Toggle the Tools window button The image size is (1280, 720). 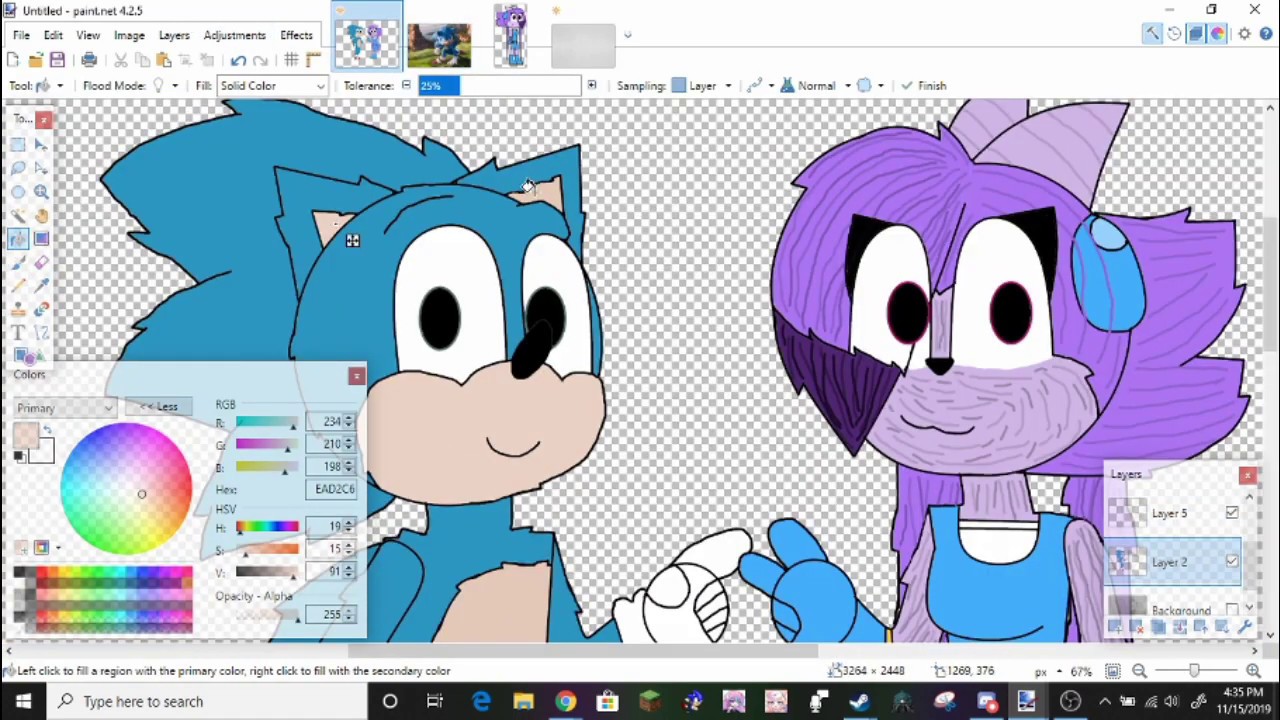point(1152,34)
